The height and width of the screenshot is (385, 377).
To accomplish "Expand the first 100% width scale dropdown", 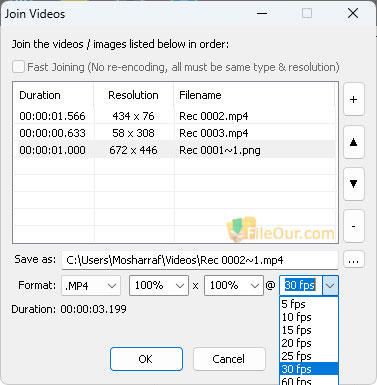I will click(x=159, y=286).
